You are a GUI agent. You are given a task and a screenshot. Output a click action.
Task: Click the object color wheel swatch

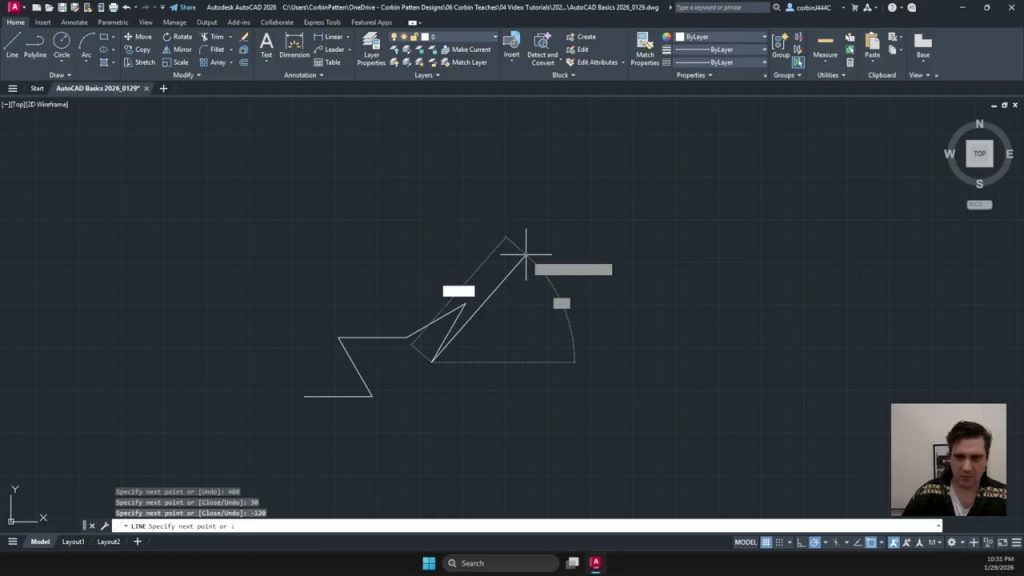click(x=667, y=37)
